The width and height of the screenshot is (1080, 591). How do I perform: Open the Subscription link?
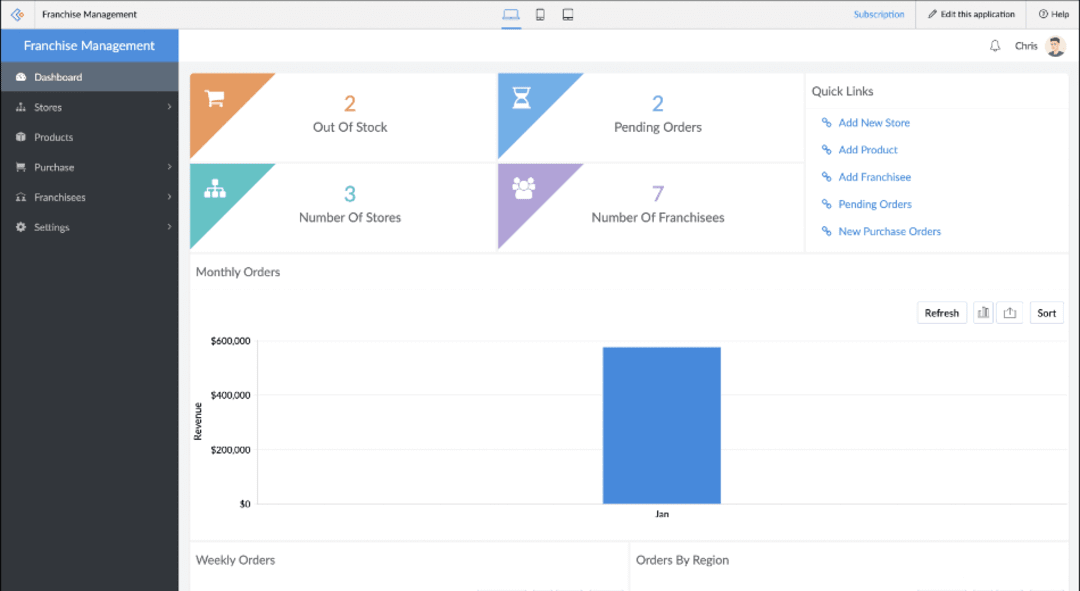pyautogui.click(x=879, y=14)
